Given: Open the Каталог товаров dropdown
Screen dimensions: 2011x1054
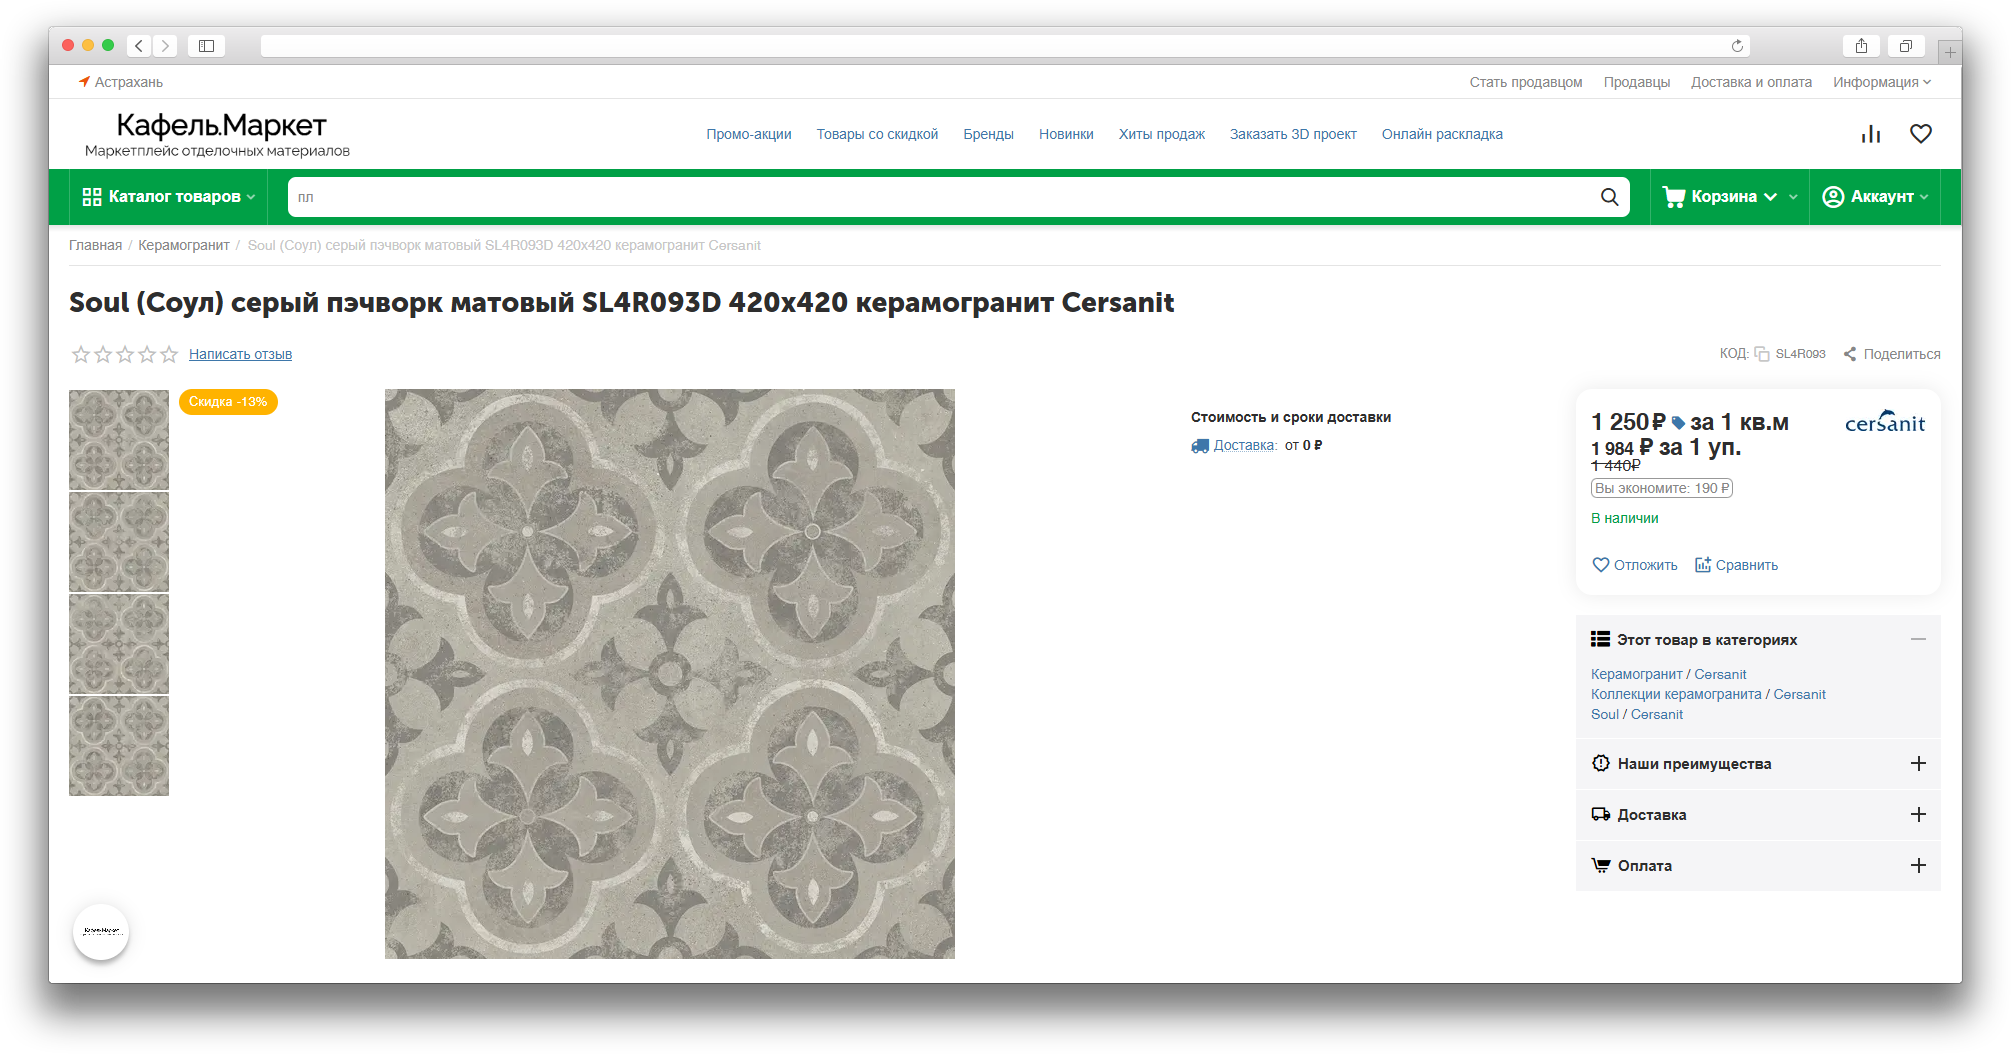Looking at the screenshot, I should [x=169, y=197].
